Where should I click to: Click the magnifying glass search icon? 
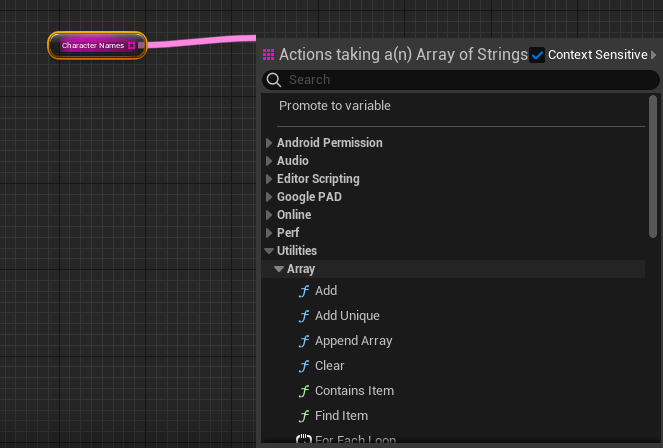[275, 80]
